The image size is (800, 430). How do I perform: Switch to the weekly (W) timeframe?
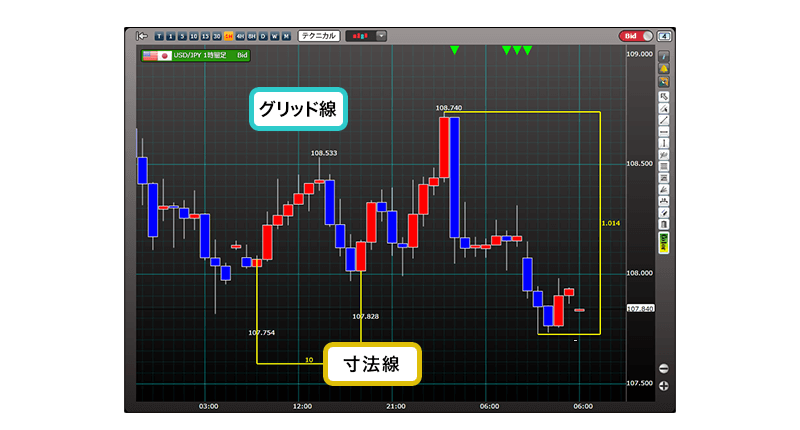274,36
